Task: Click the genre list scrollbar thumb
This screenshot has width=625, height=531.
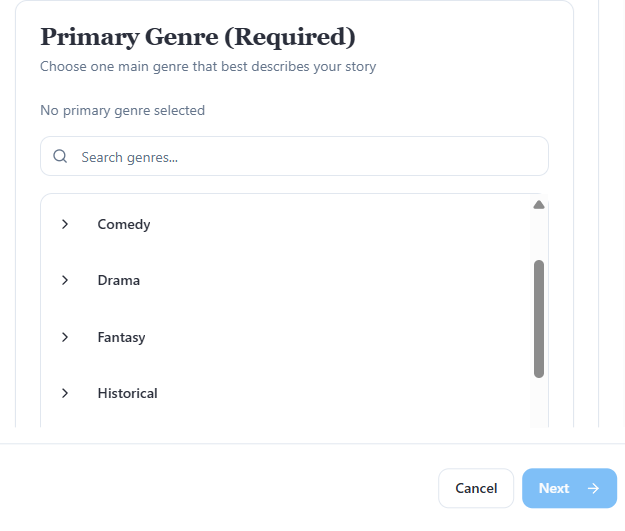Action: (x=539, y=318)
